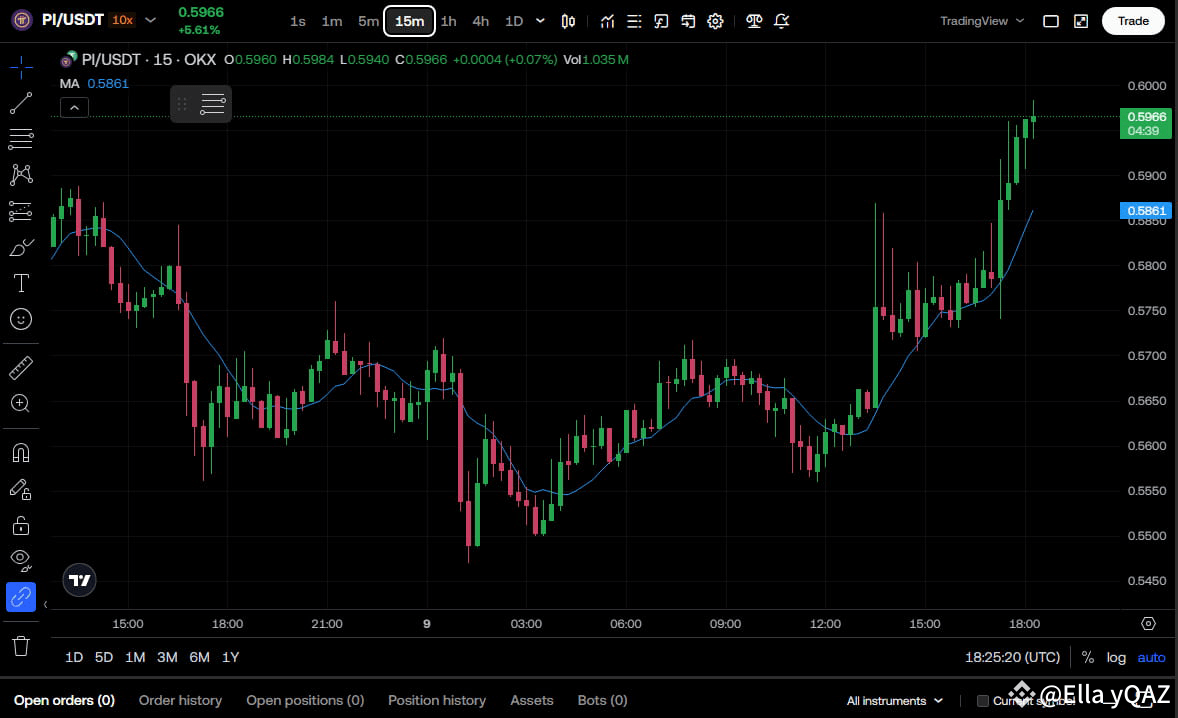Image resolution: width=1178 pixels, height=718 pixels.
Task: Open the emoji icons tool
Action: click(21, 319)
